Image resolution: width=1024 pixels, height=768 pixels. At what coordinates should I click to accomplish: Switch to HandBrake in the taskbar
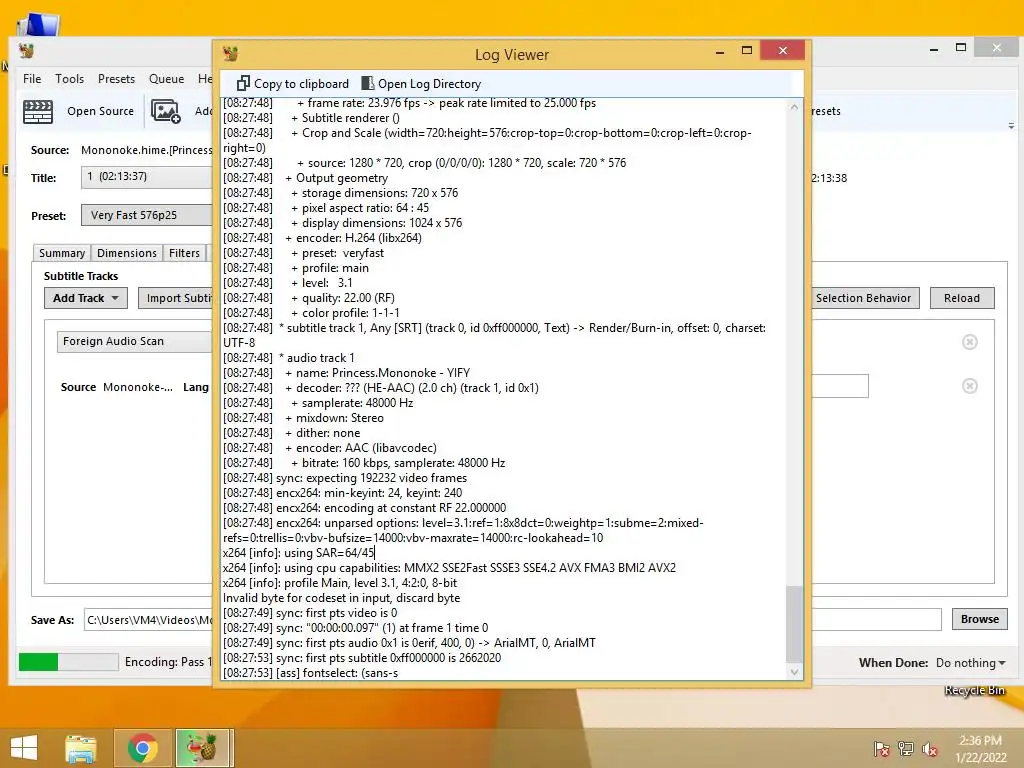tap(202, 748)
